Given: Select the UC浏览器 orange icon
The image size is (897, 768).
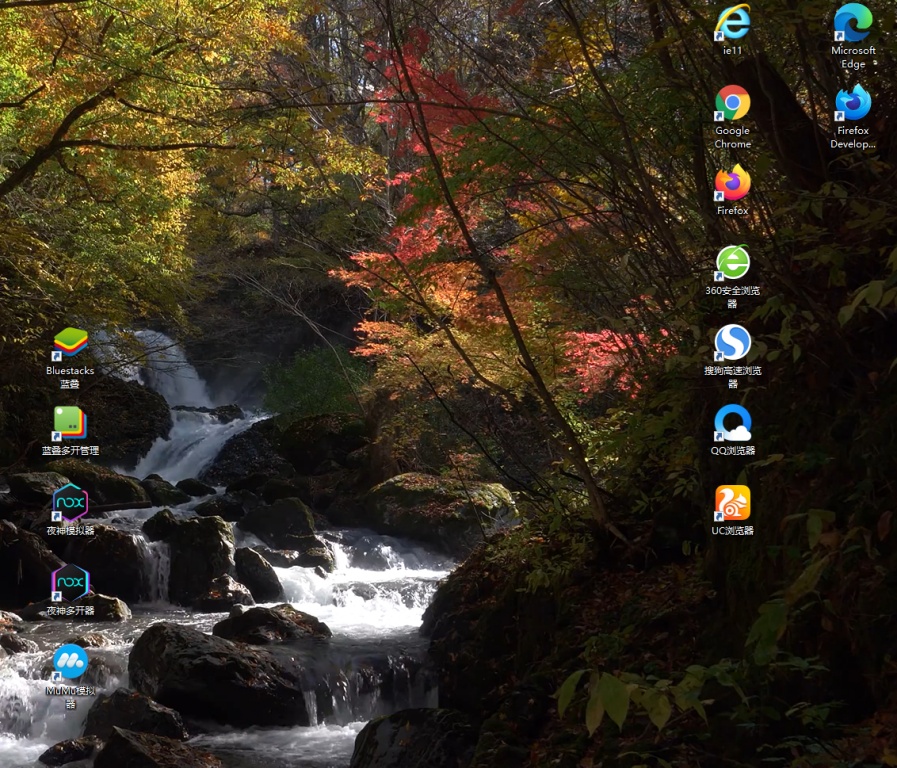Looking at the screenshot, I should (733, 503).
